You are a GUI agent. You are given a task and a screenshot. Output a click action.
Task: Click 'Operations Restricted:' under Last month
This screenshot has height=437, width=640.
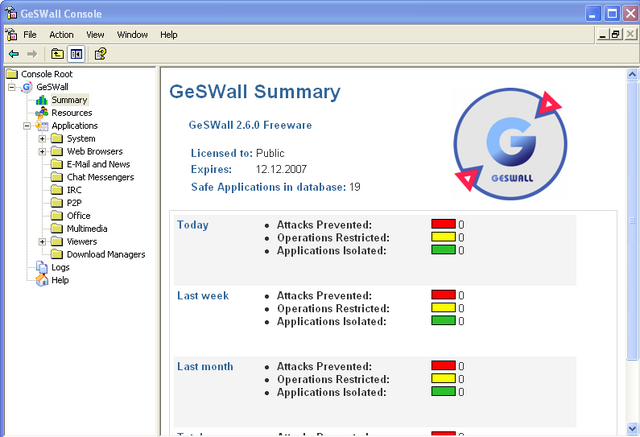[x=333, y=379]
